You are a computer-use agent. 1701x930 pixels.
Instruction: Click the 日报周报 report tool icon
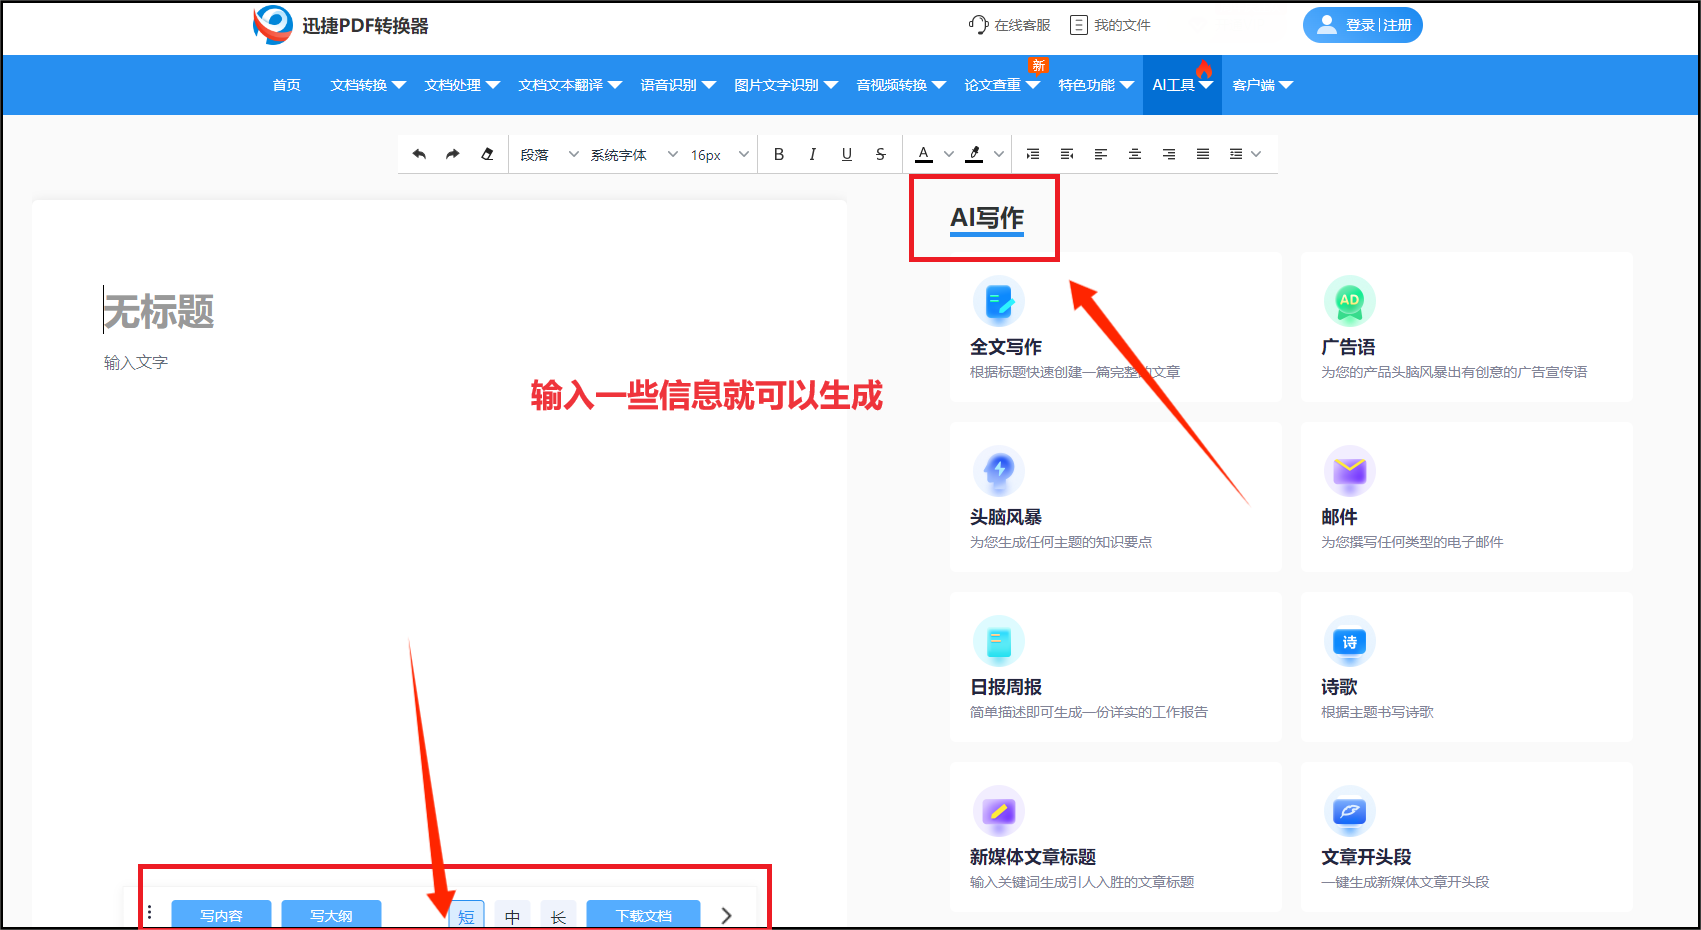999,641
